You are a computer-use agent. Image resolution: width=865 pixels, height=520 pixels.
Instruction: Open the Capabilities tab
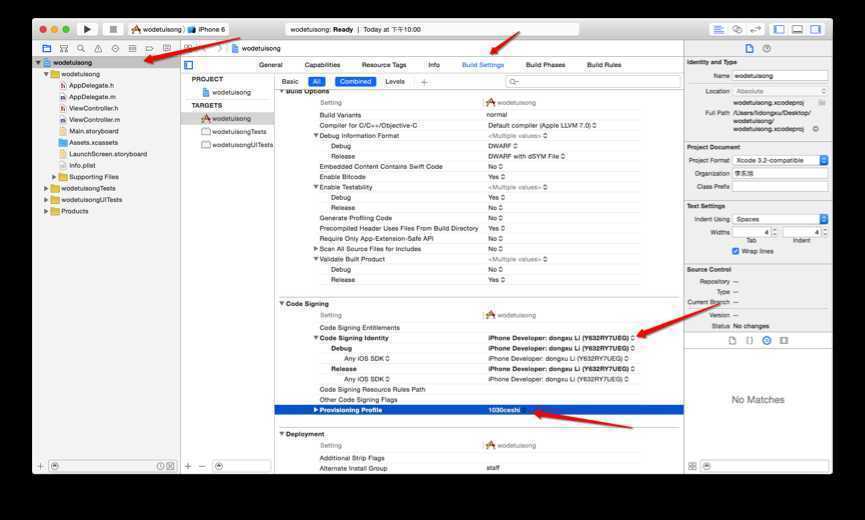click(322, 65)
